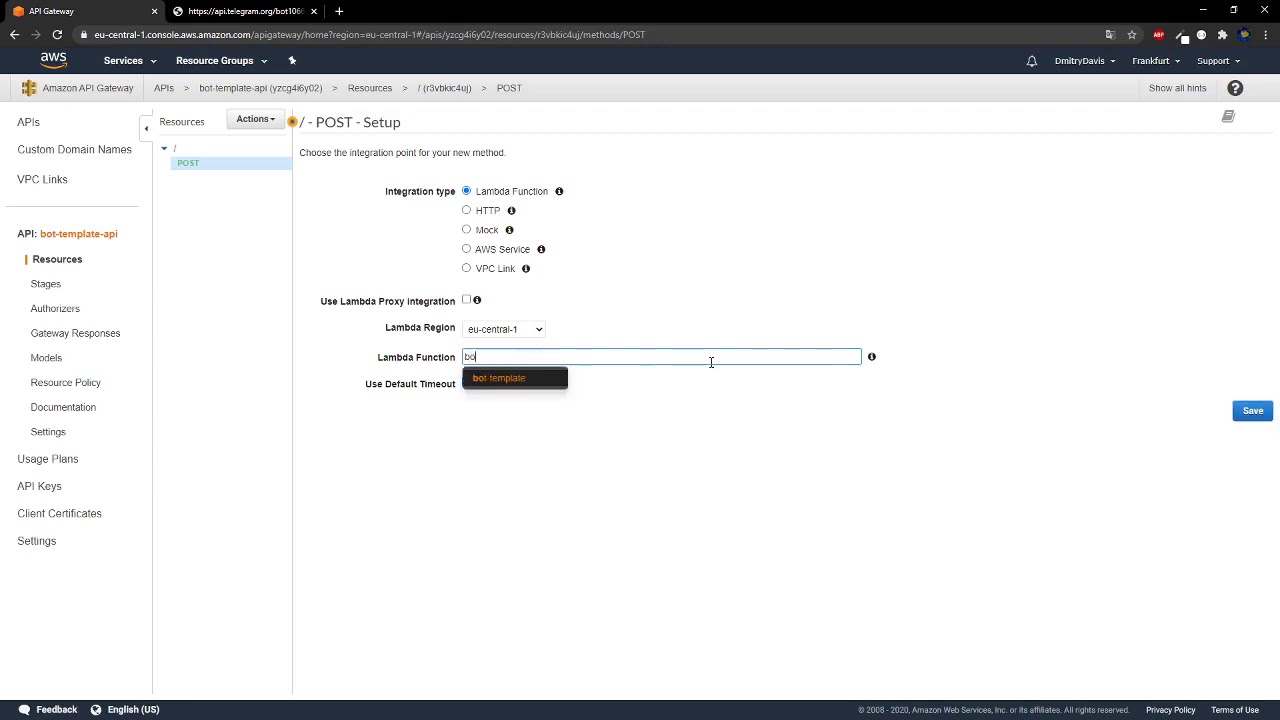
Task: Click Show all hints
Action: pos(1177,88)
